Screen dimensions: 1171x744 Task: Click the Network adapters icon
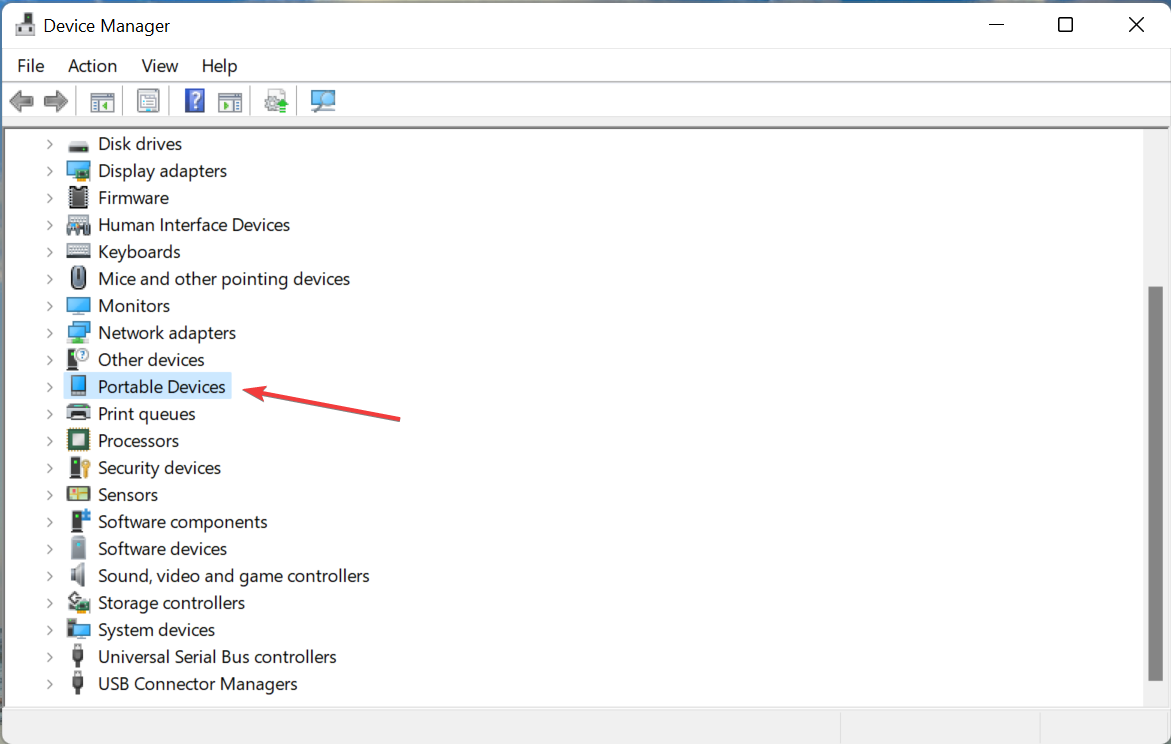click(x=78, y=332)
